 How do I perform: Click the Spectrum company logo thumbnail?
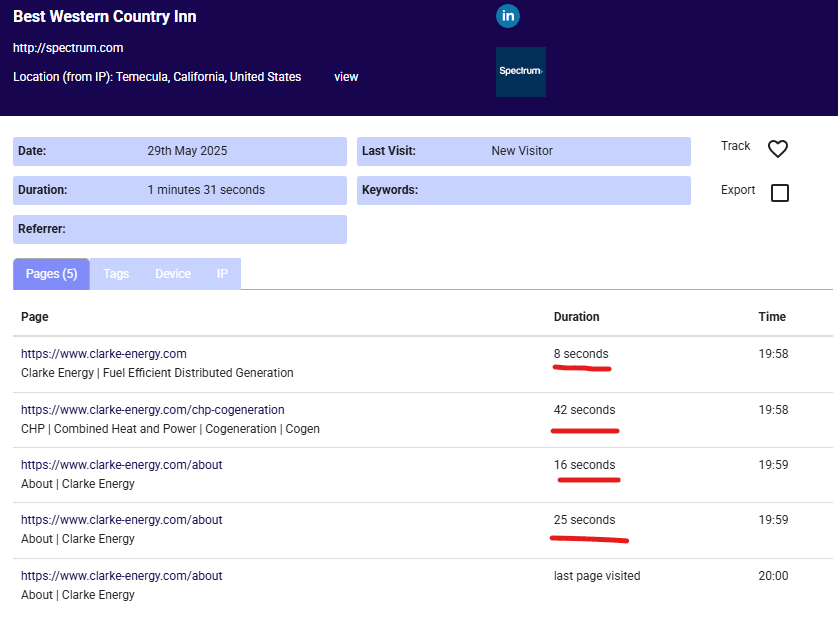(521, 72)
